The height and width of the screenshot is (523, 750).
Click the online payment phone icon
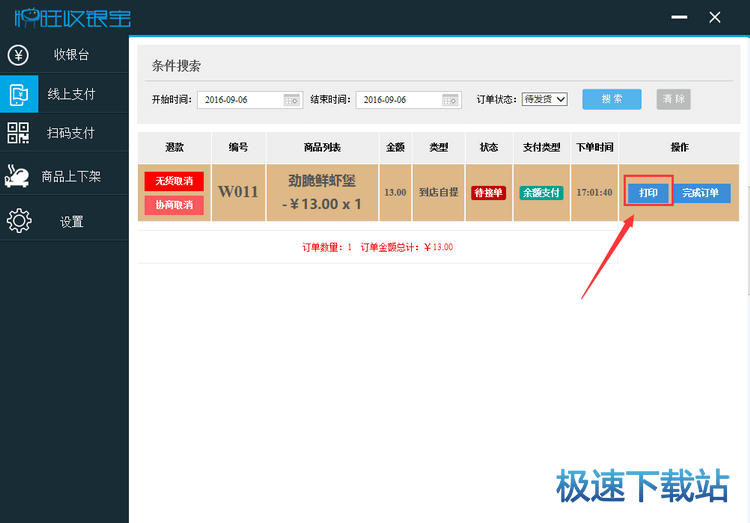click(x=19, y=94)
